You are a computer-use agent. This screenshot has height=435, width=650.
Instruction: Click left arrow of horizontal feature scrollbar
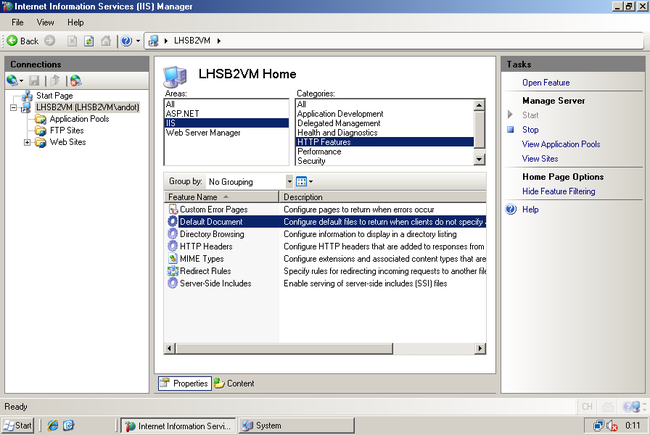169,348
